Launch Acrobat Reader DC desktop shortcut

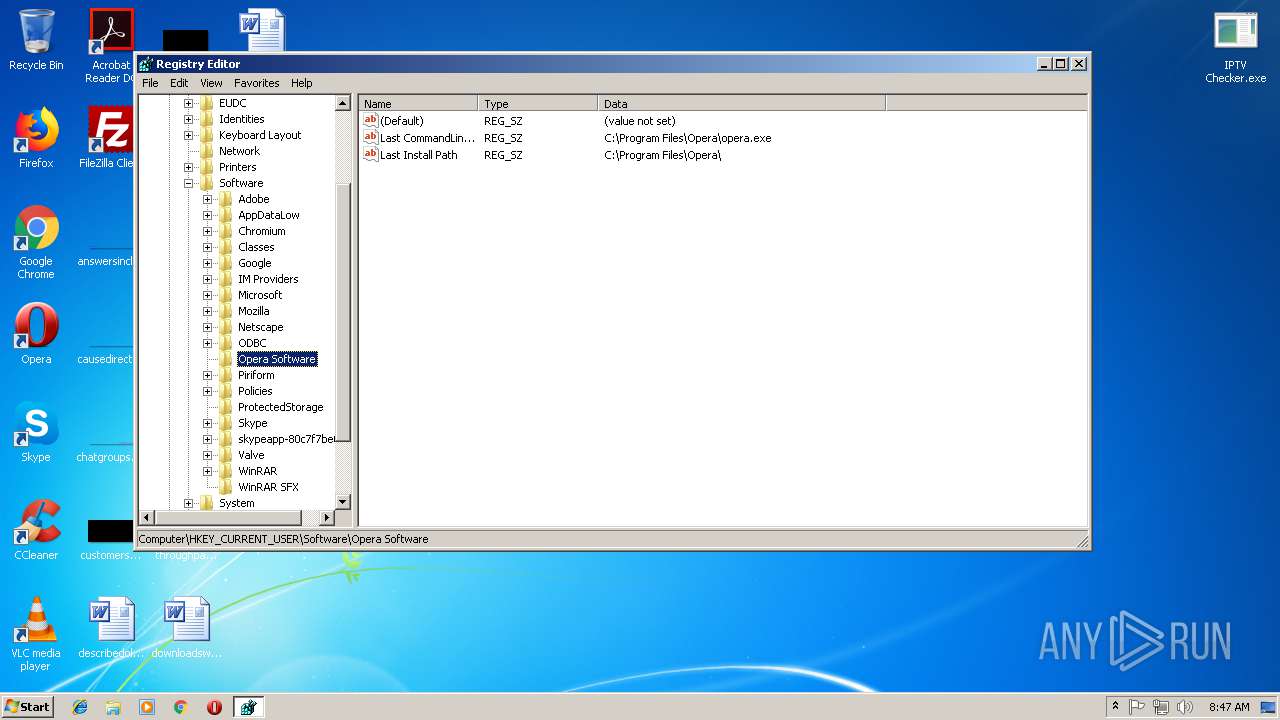coord(111,46)
